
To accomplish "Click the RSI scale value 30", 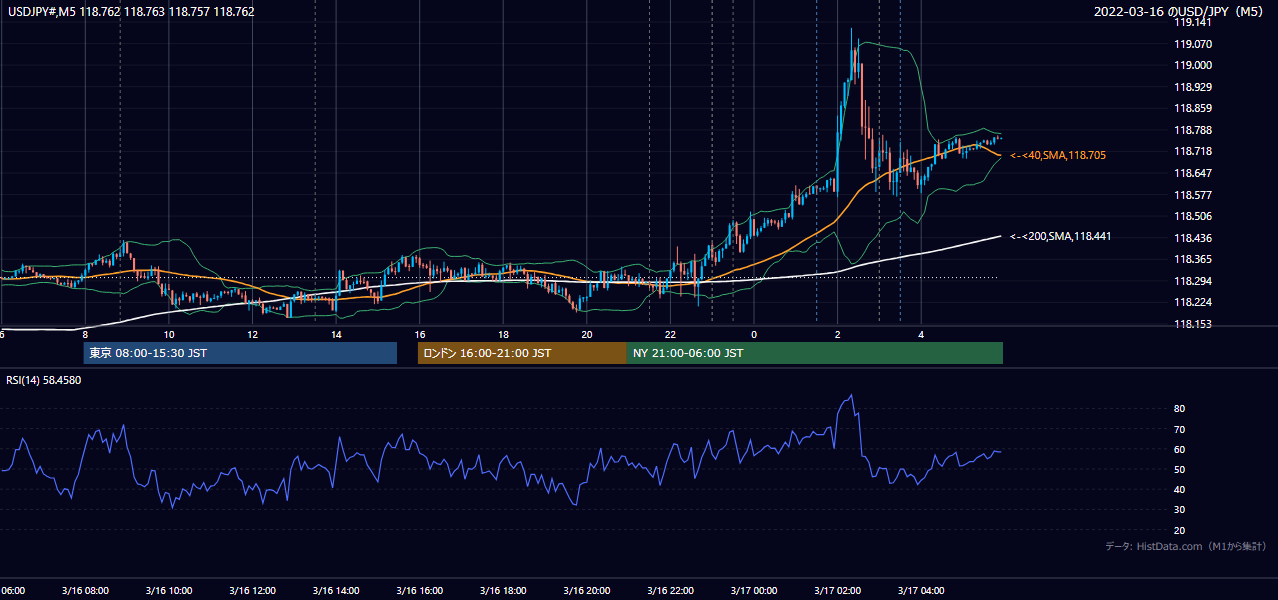I will tap(1180, 510).
